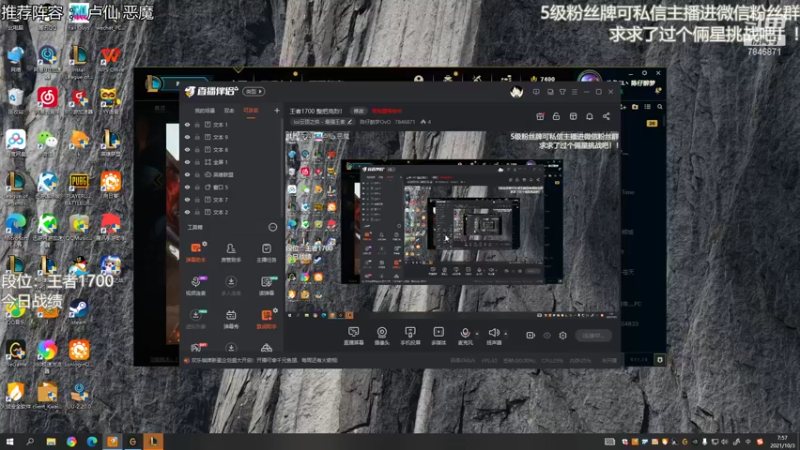The width and height of the screenshot is (800, 450).
Task: Open the 视频连麦 video co-stream tool
Action: pyautogui.click(x=196, y=286)
